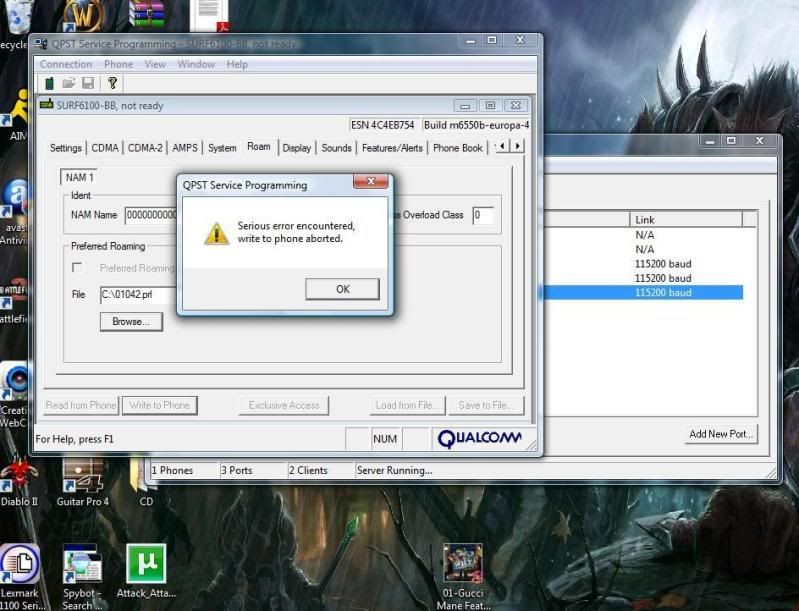The image size is (799, 611).
Task: Select the Roam tab
Action: point(259,147)
